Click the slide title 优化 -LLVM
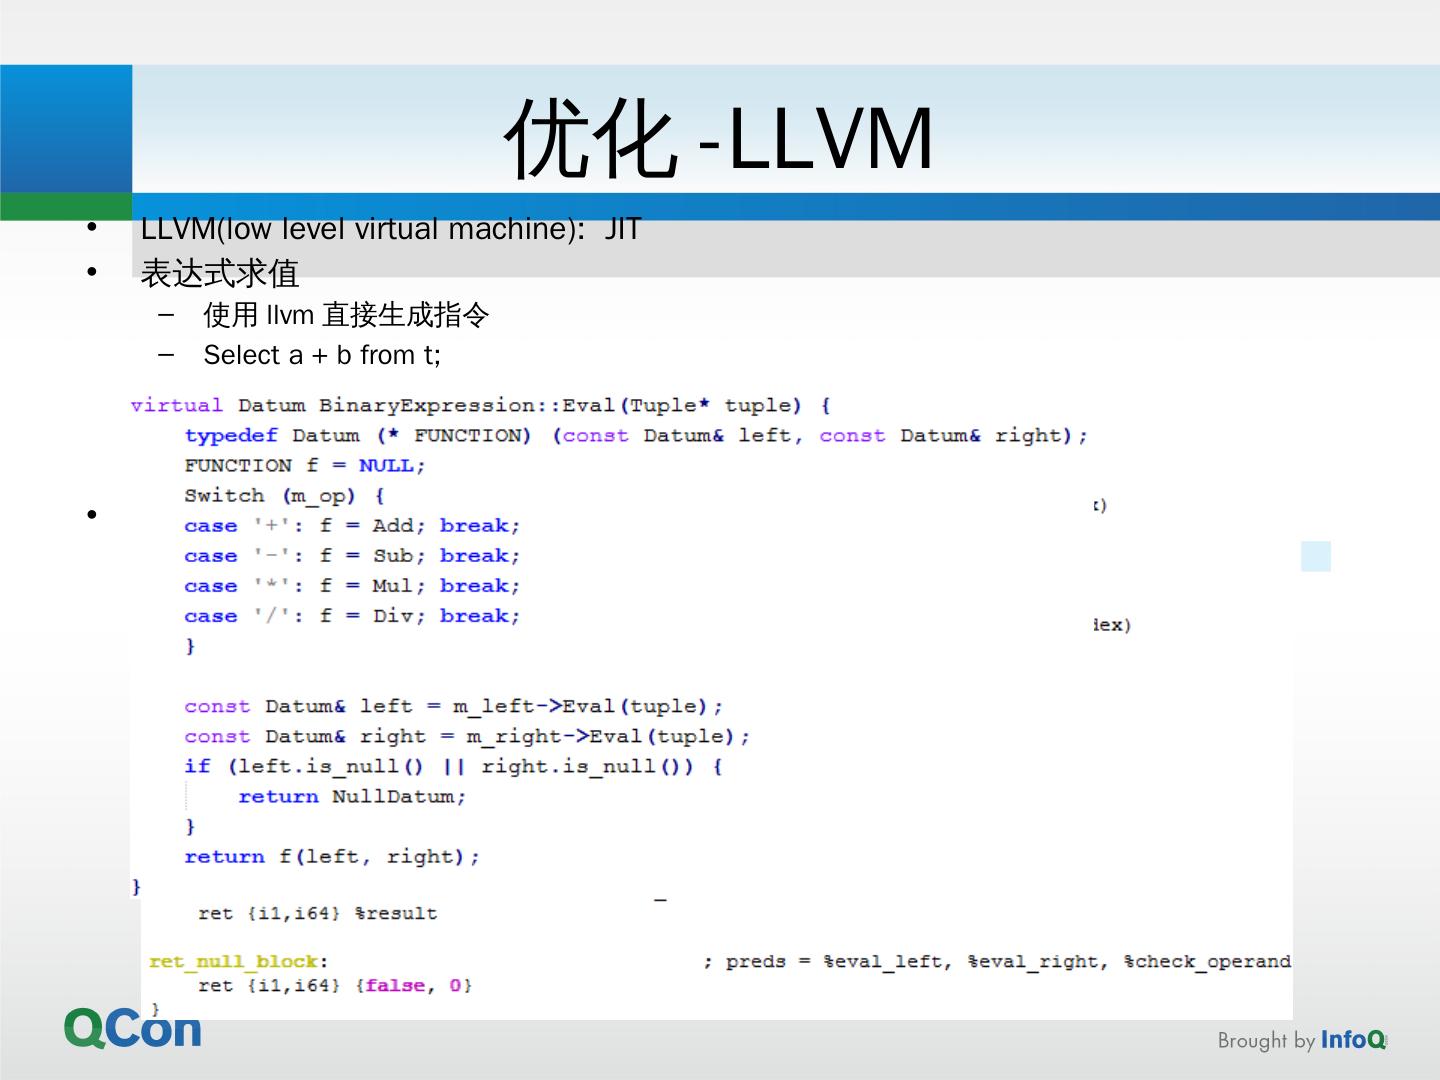 click(719, 139)
